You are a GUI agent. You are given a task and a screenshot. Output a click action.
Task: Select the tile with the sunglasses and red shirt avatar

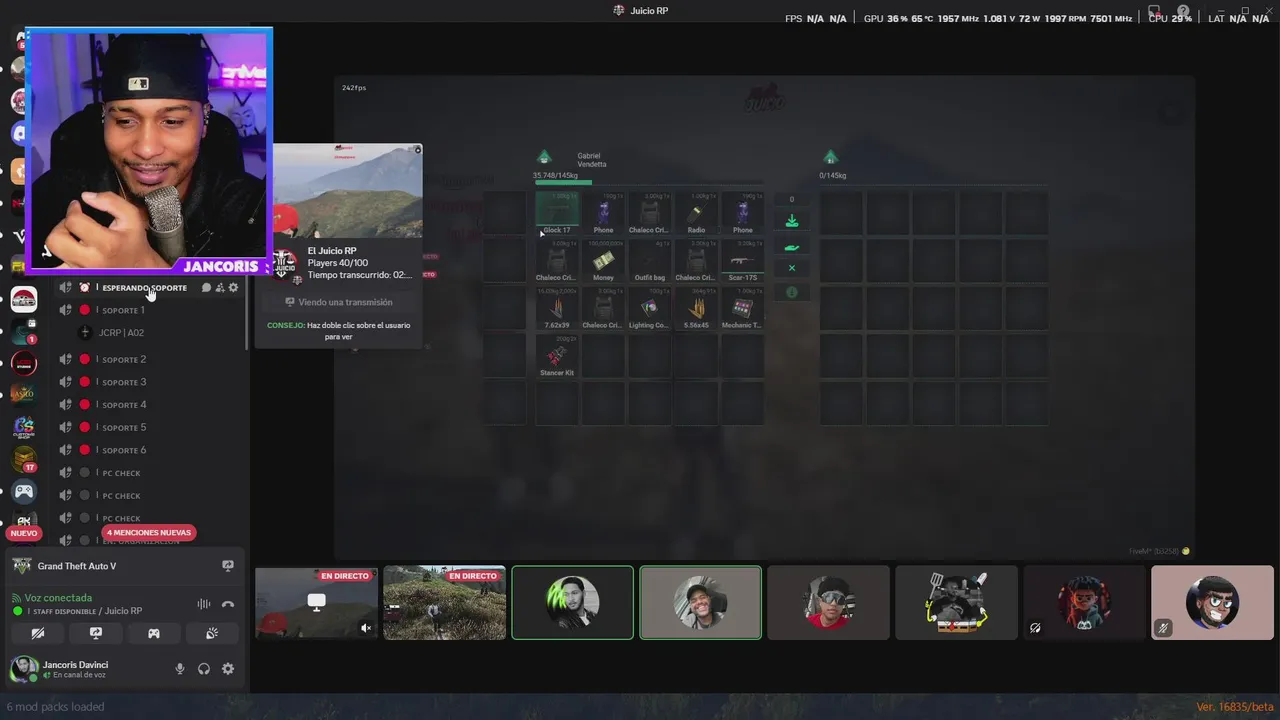tap(829, 603)
